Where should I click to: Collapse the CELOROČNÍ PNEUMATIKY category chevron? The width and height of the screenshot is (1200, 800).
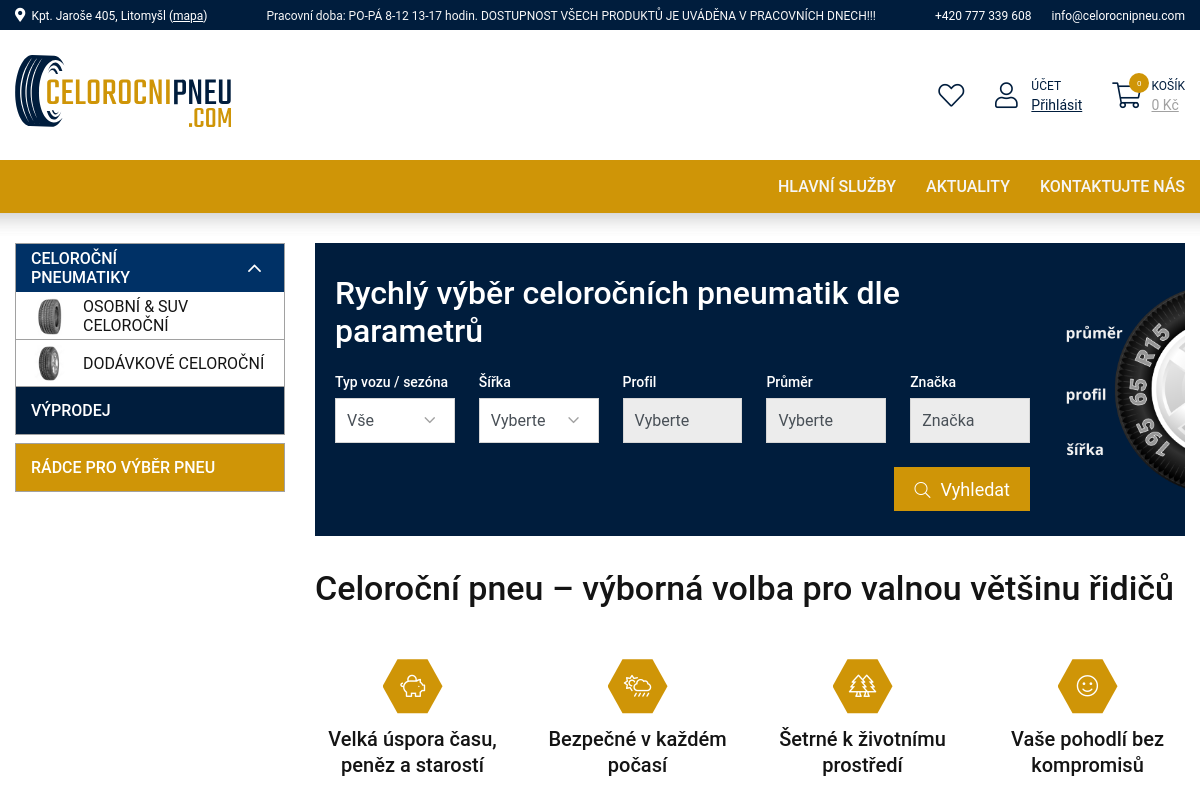coord(253,267)
